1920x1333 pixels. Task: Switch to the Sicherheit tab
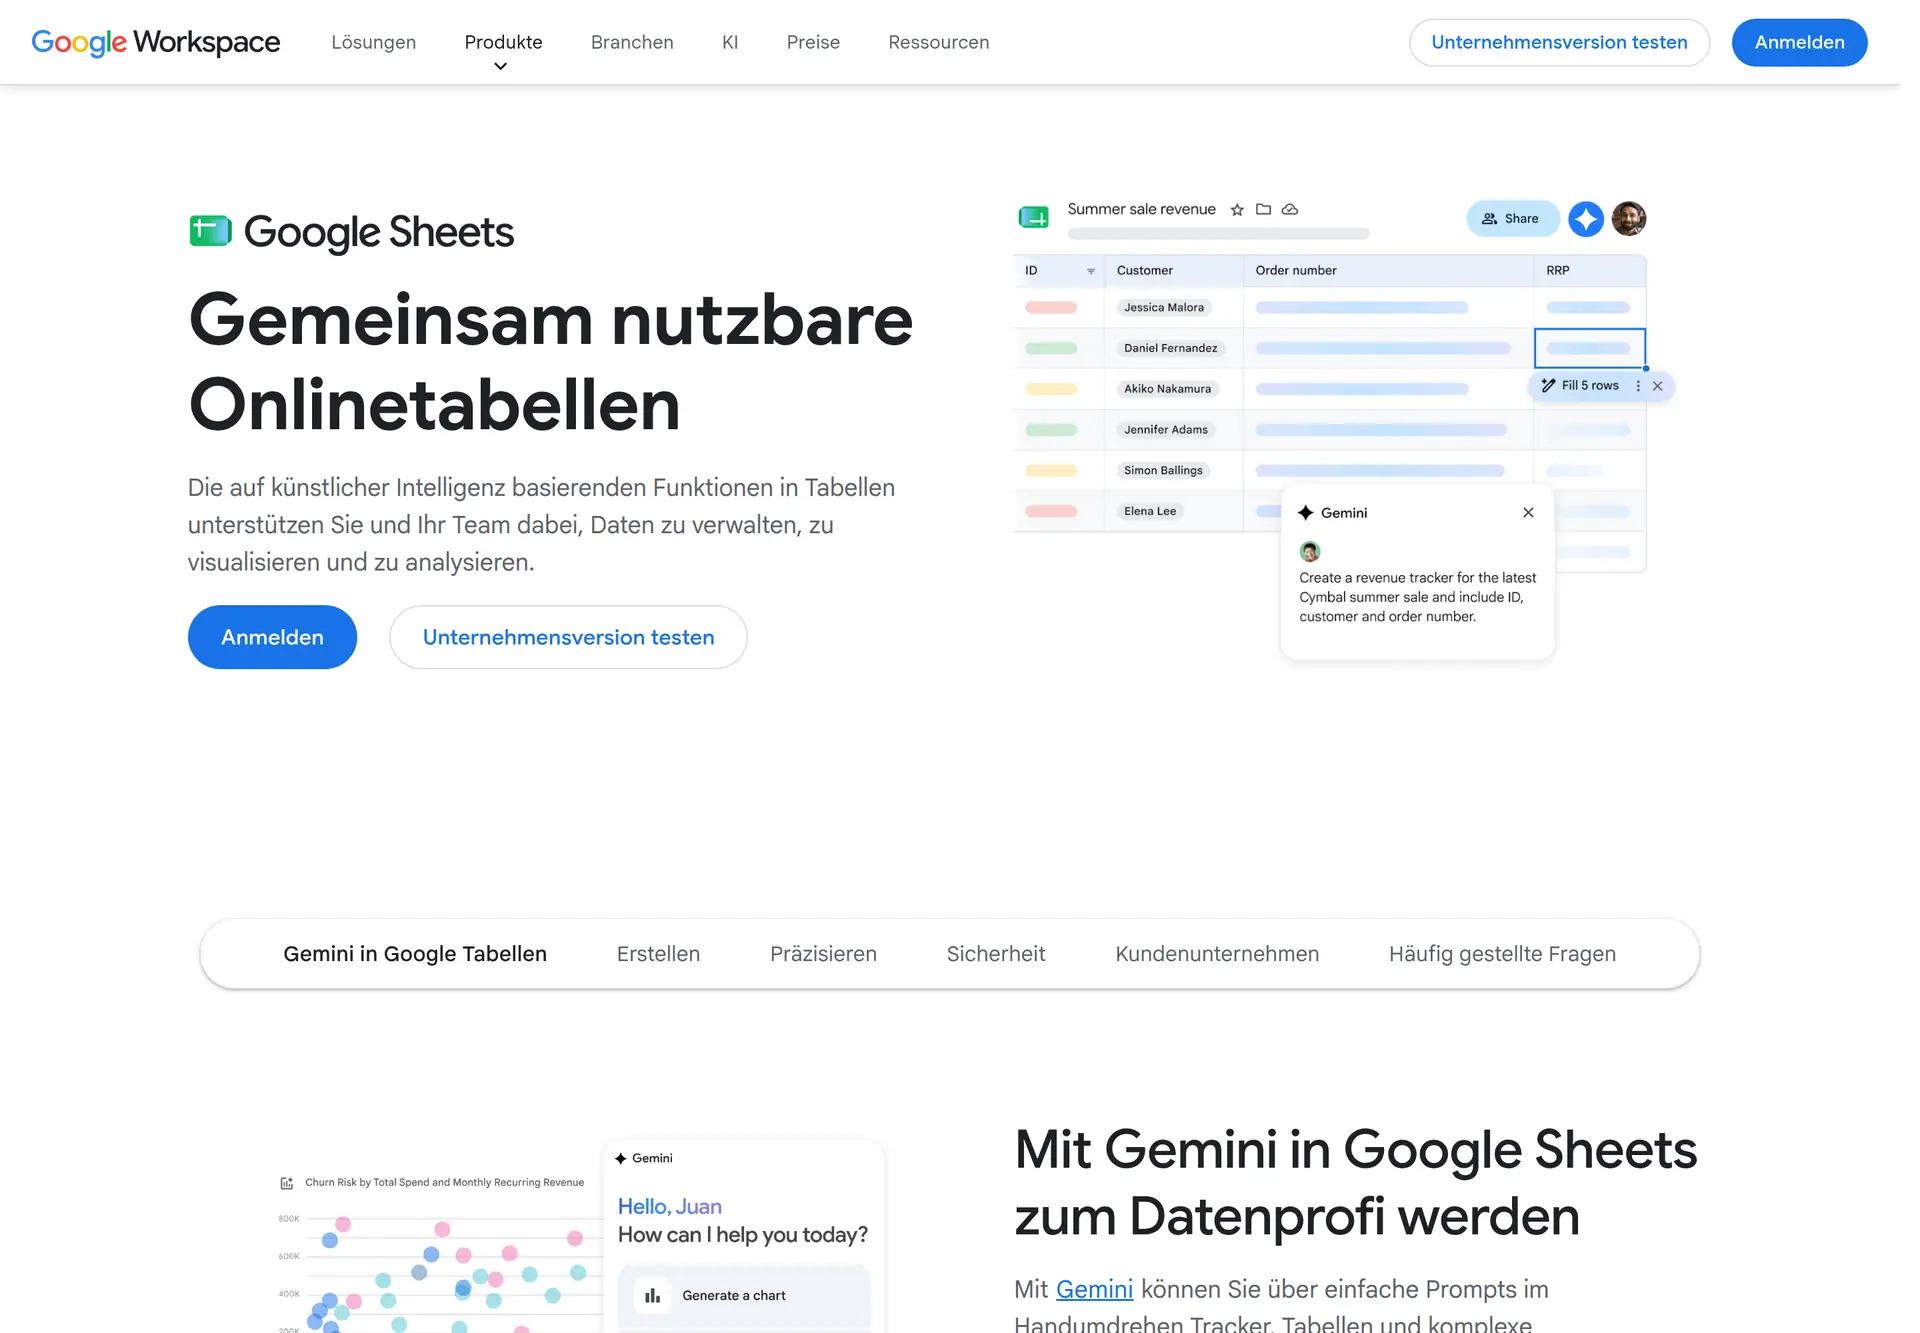[996, 954]
